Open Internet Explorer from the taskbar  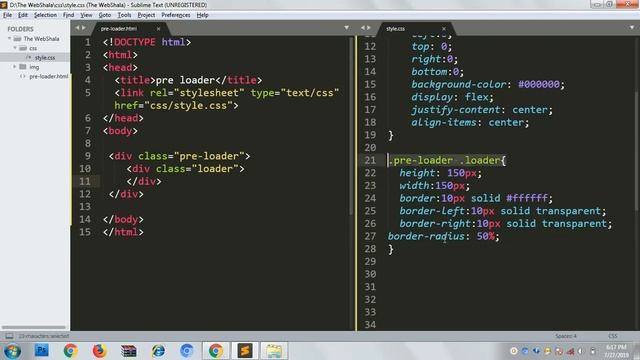[158, 351]
